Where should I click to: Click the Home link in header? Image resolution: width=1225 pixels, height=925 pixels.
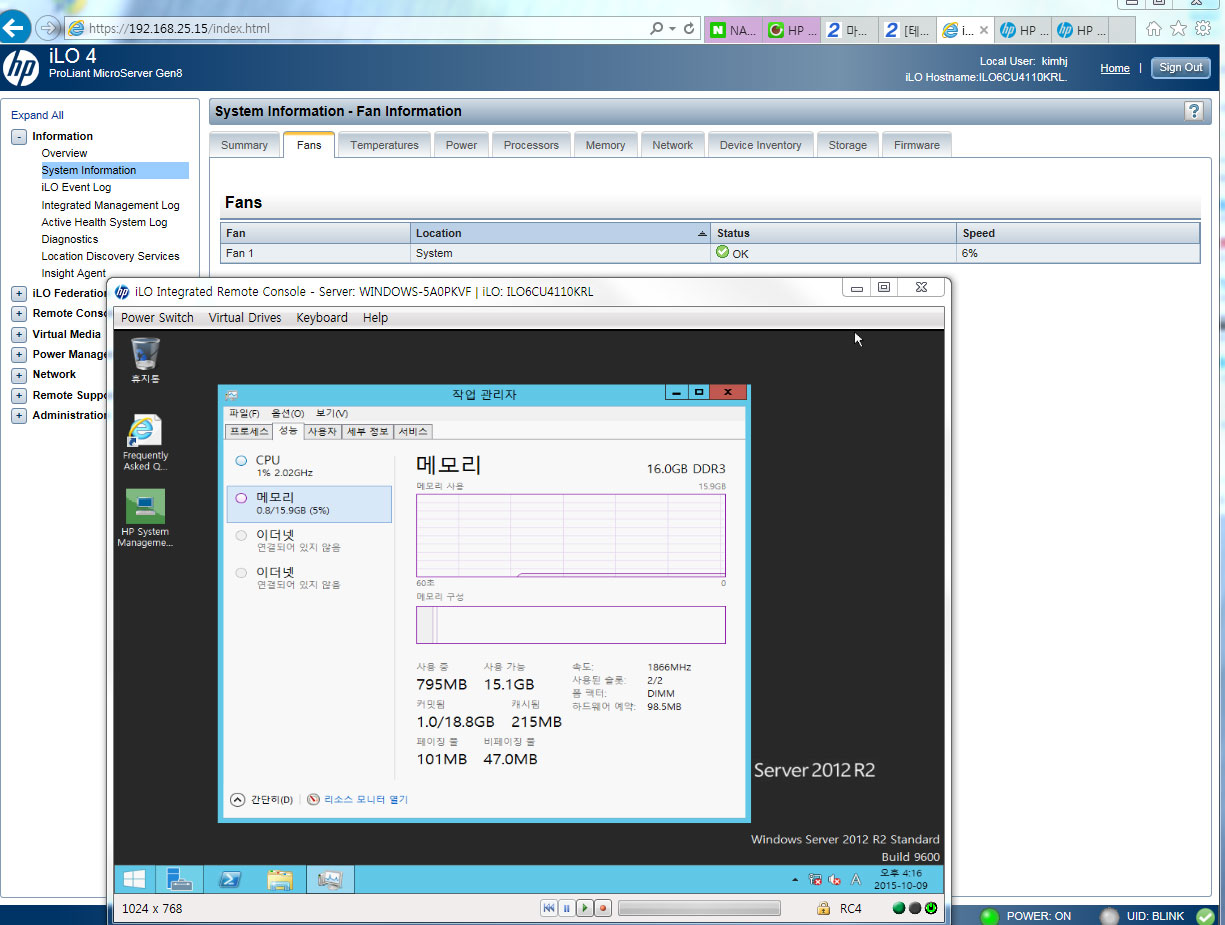[1115, 68]
